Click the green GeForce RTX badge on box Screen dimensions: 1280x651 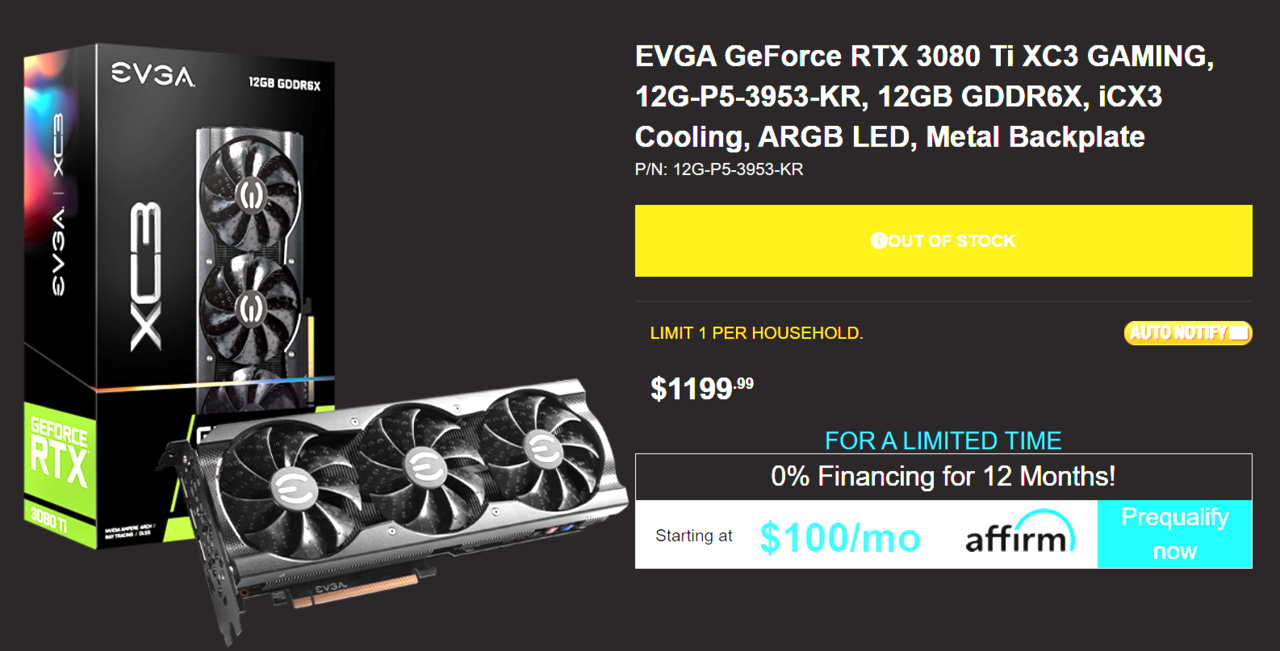point(59,460)
